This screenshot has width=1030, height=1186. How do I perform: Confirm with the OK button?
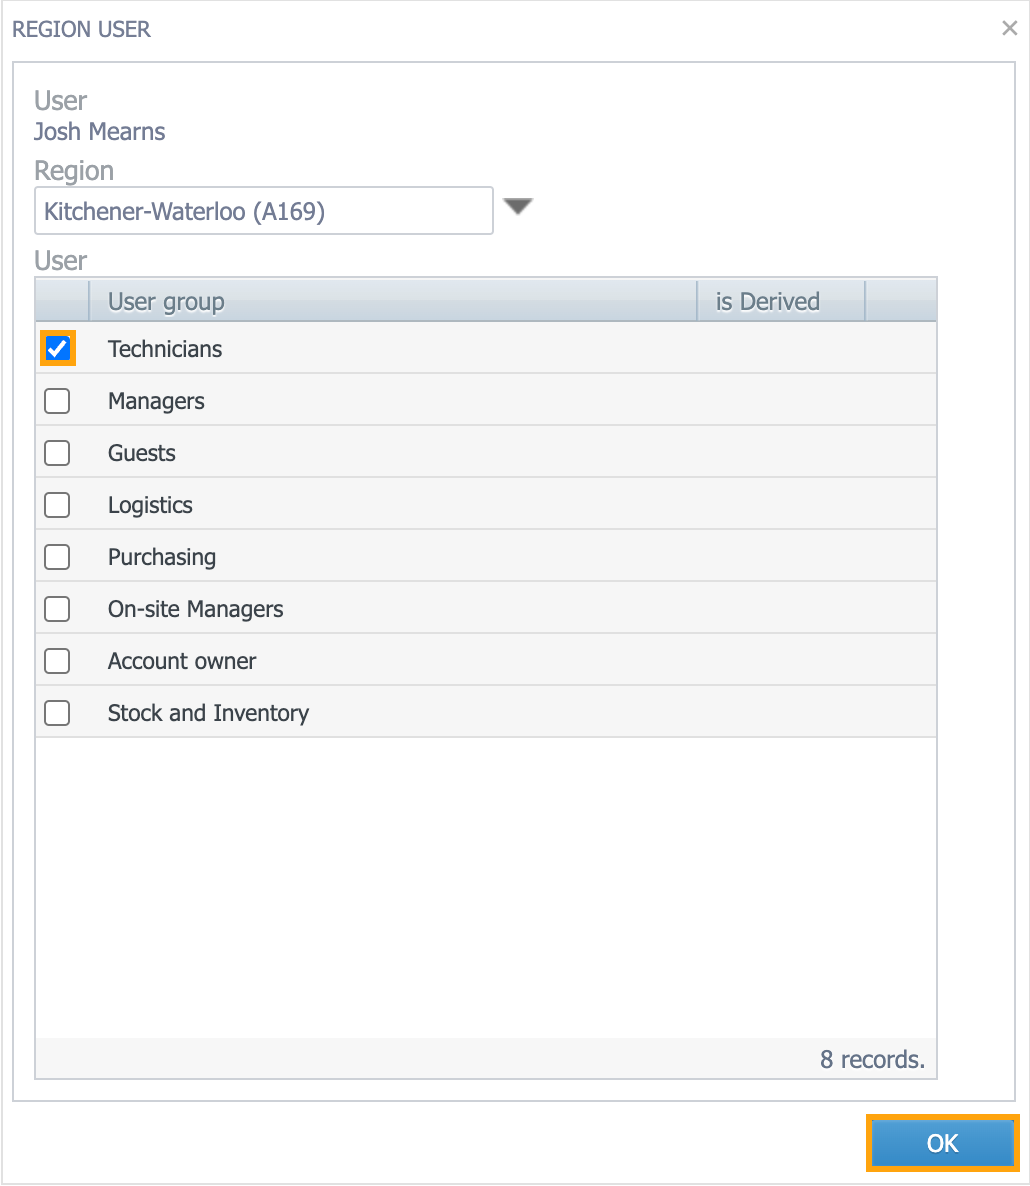pos(942,1143)
